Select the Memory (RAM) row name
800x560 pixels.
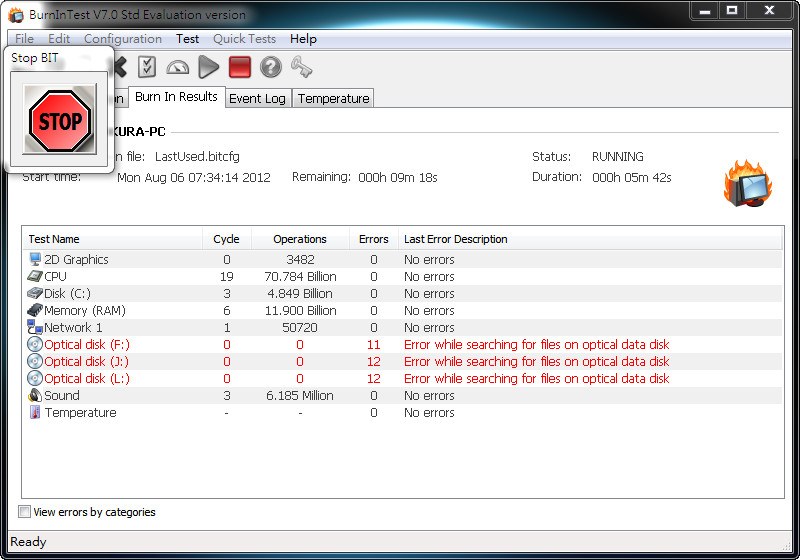tap(85, 310)
